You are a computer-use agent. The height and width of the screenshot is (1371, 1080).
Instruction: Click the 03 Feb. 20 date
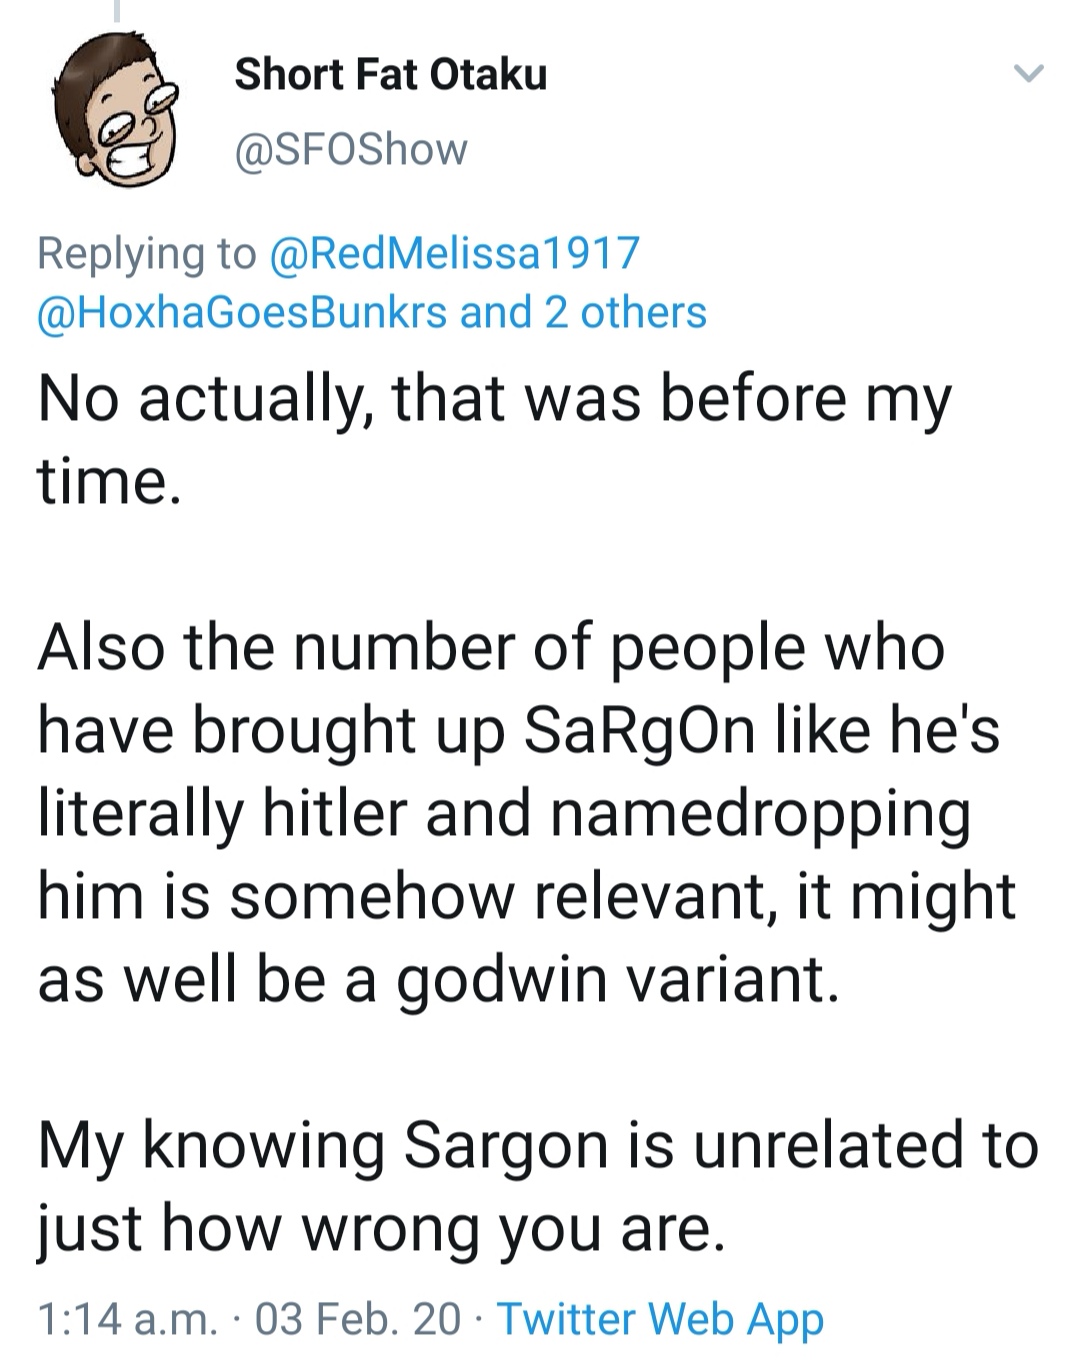click(358, 1319)
